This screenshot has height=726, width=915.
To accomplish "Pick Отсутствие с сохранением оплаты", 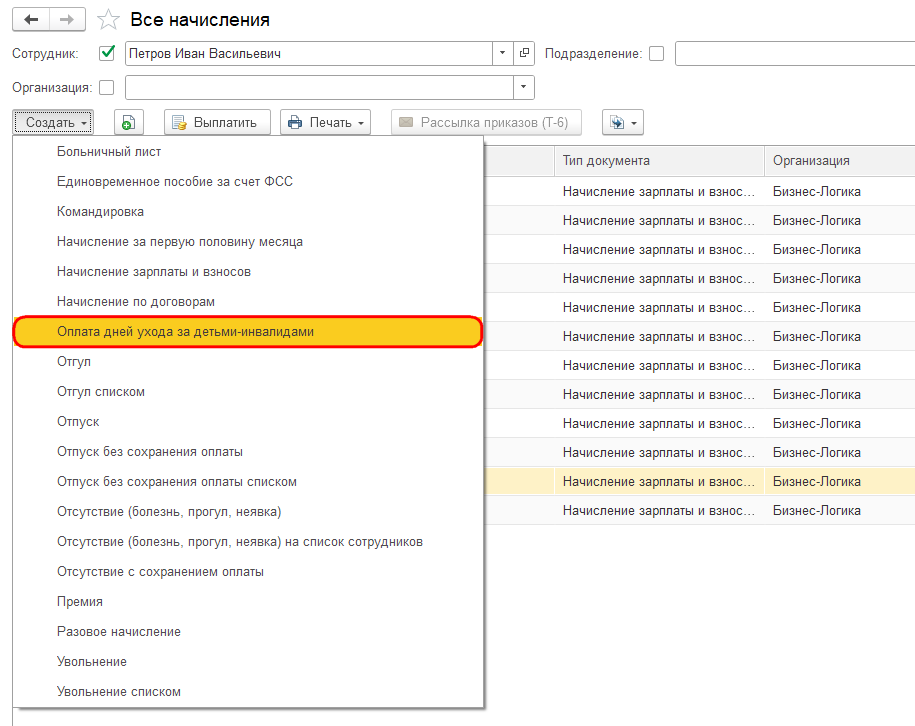I will 248,572.
